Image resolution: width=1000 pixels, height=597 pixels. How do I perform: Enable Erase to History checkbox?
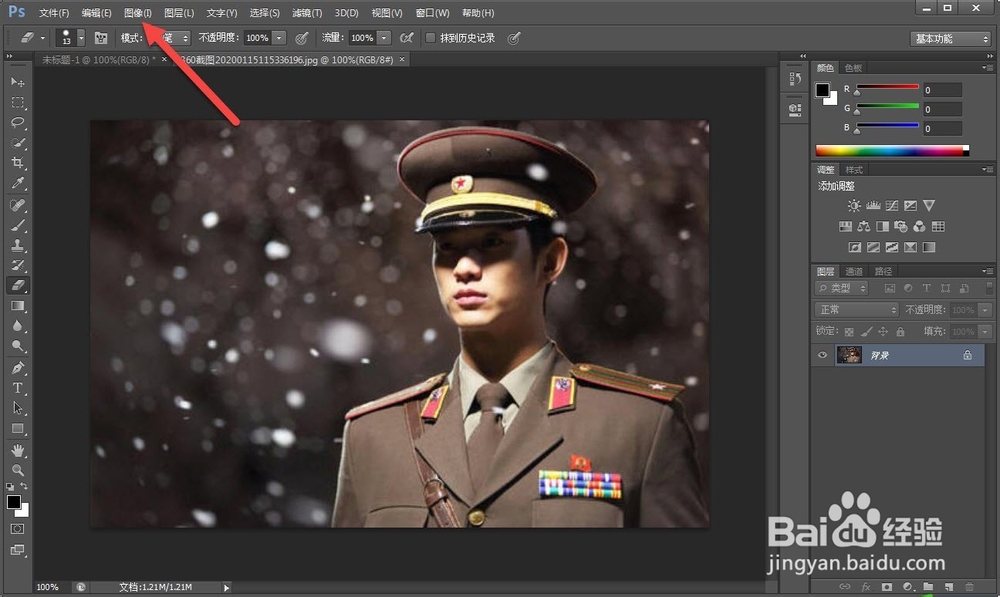(430, 38)
